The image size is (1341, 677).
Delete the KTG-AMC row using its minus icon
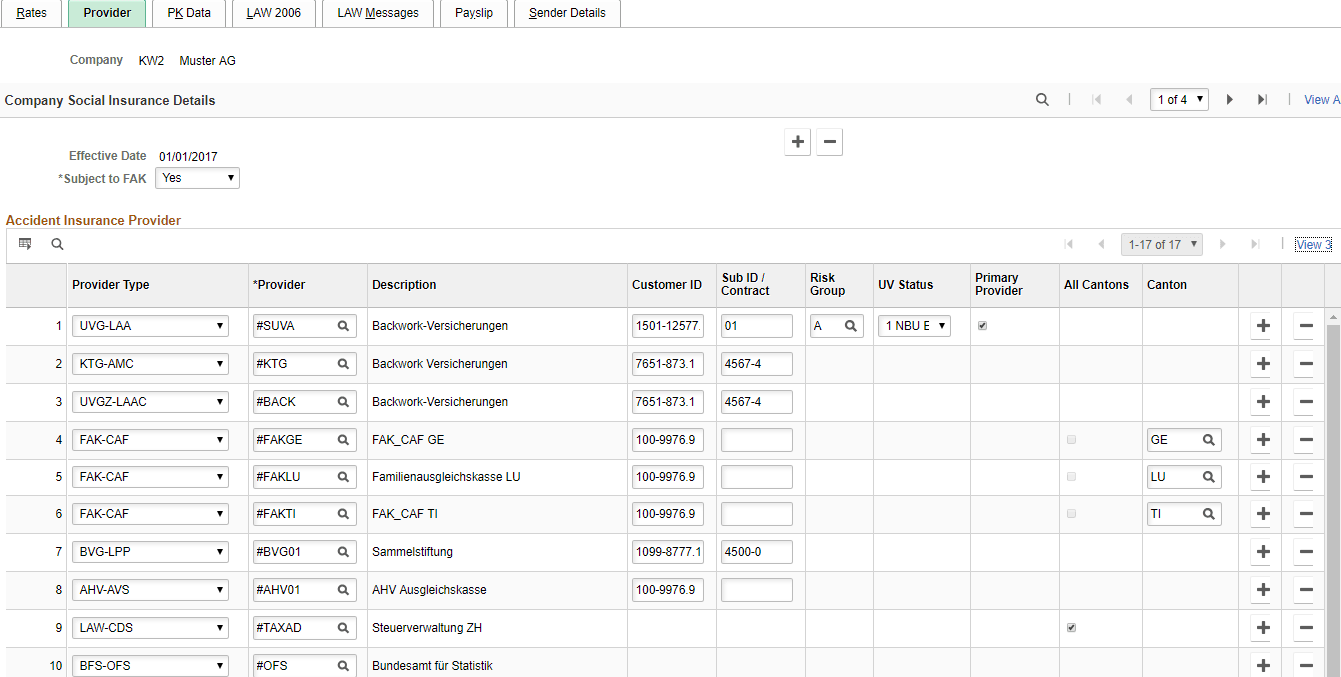click(1305, 363)
